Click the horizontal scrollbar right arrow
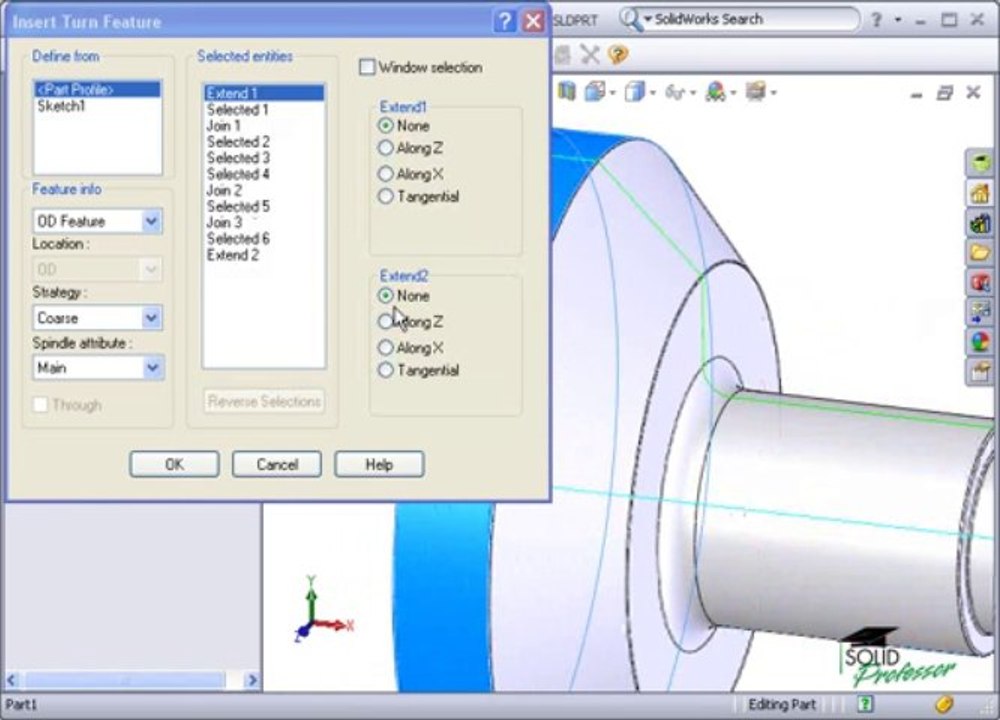Screen dimensions: 1000x720 (x=252, y=680)
